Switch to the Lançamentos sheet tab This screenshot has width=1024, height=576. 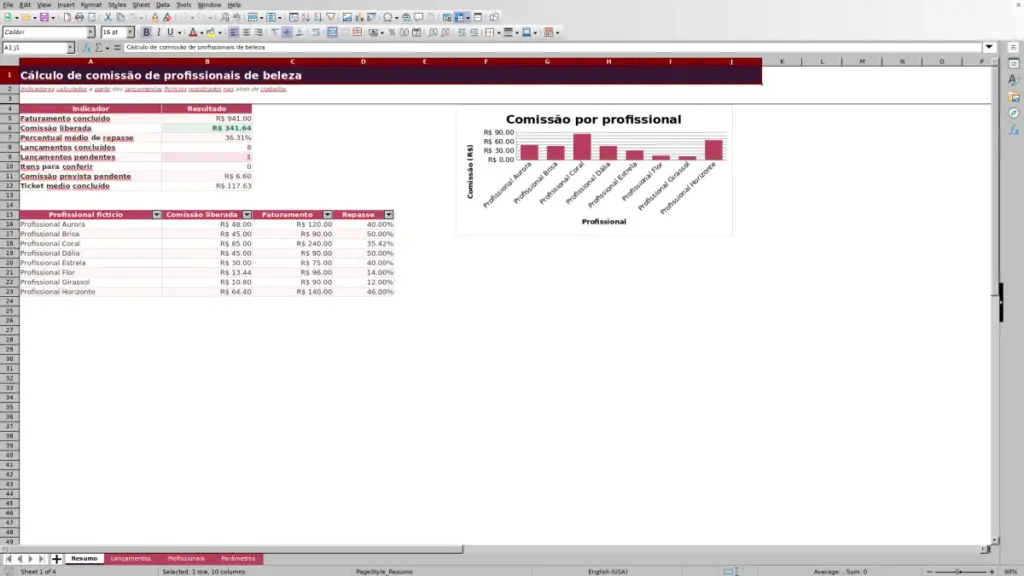point(131,559)
